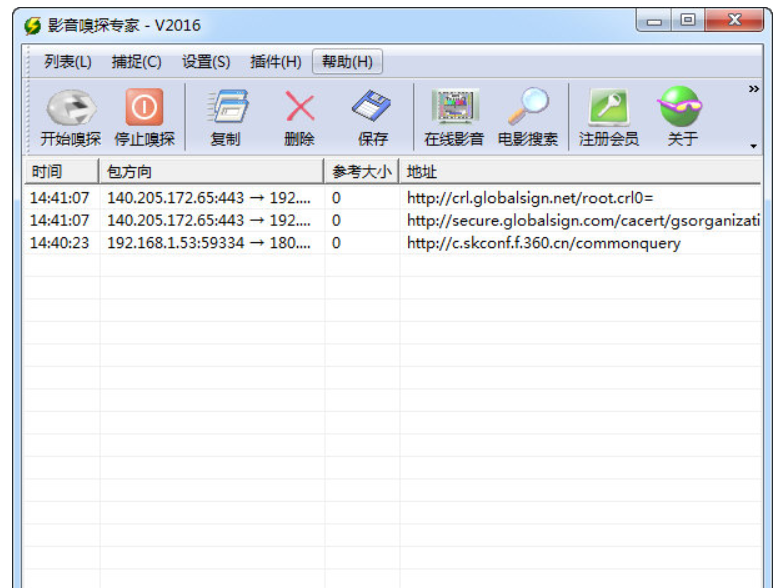
Task: Click the 帮助(H) help menu
Action: point(347,62)
